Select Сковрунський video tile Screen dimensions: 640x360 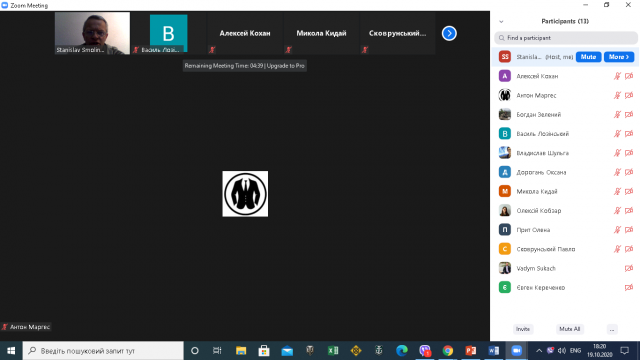coord(398,33)
